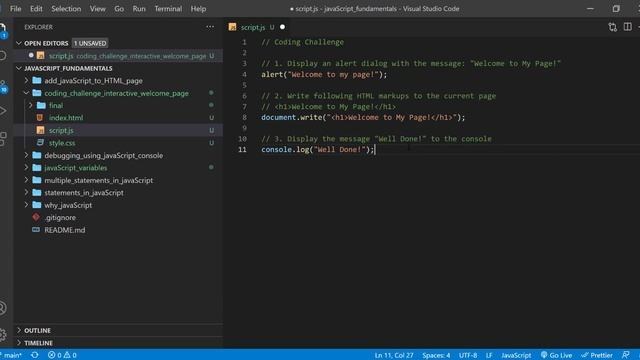
Task: Open style.css file
Action: point(62,143)
